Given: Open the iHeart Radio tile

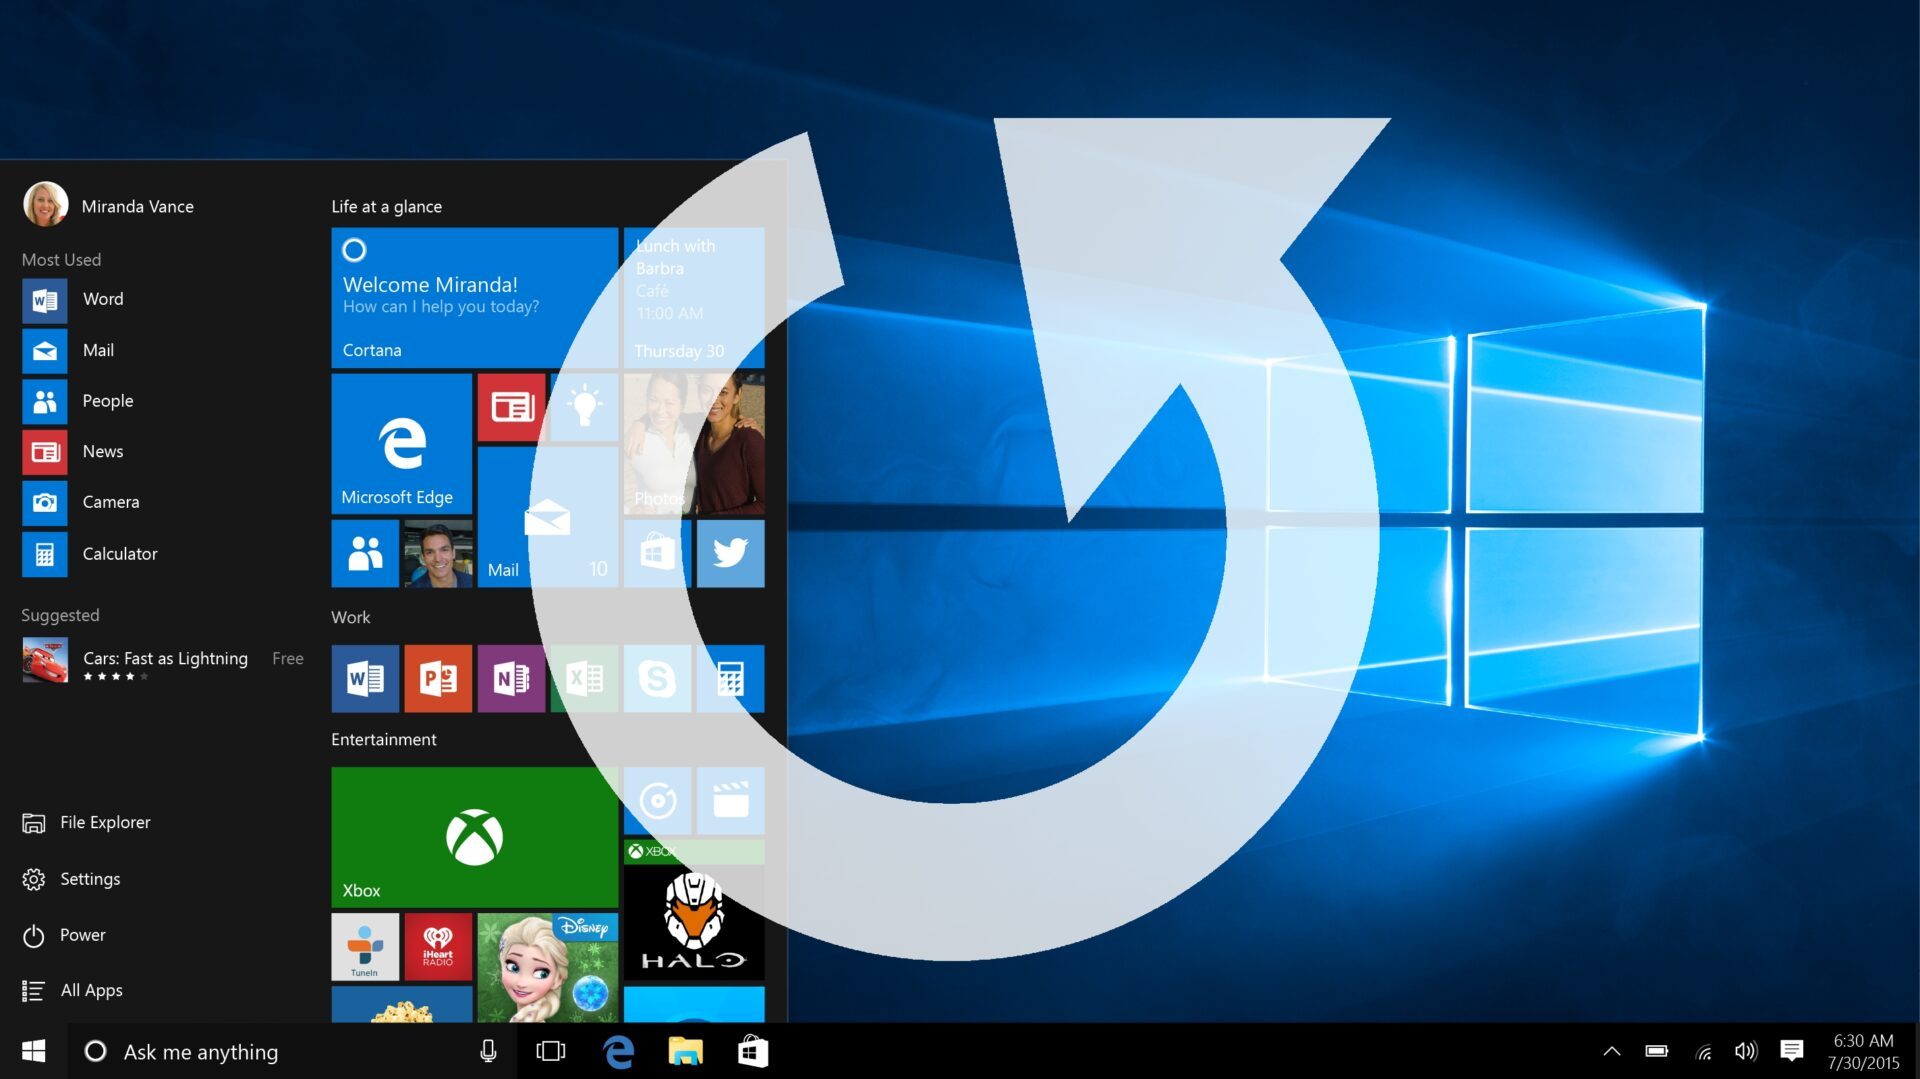Looking at the screenshot, I should (438, 946).
